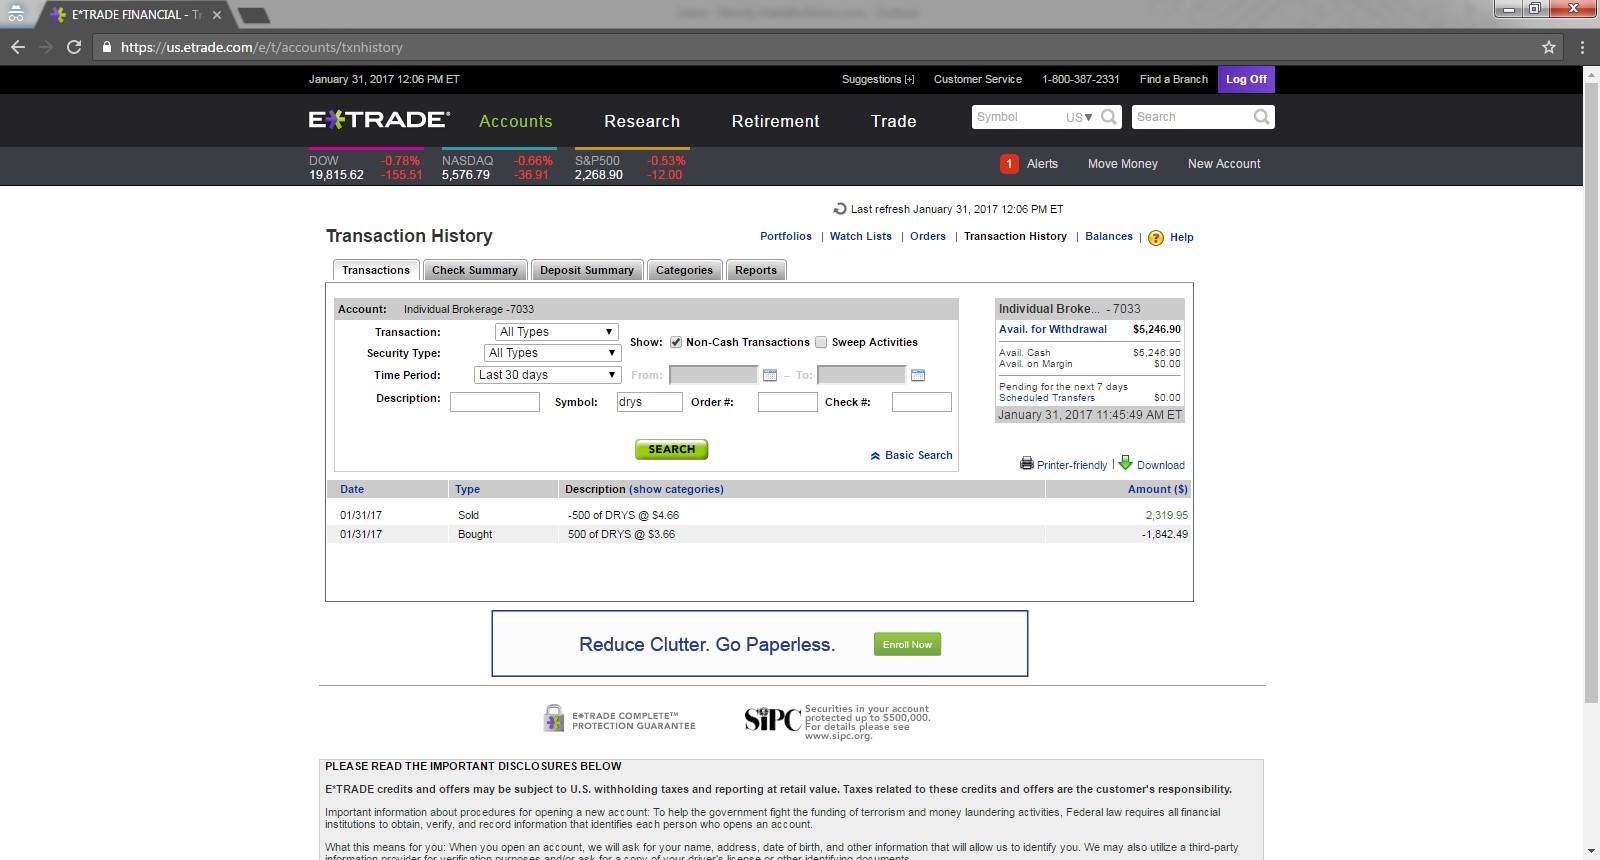Open the From date calendar icon
Screen dimensions: 1600x860
click(770, 375)
